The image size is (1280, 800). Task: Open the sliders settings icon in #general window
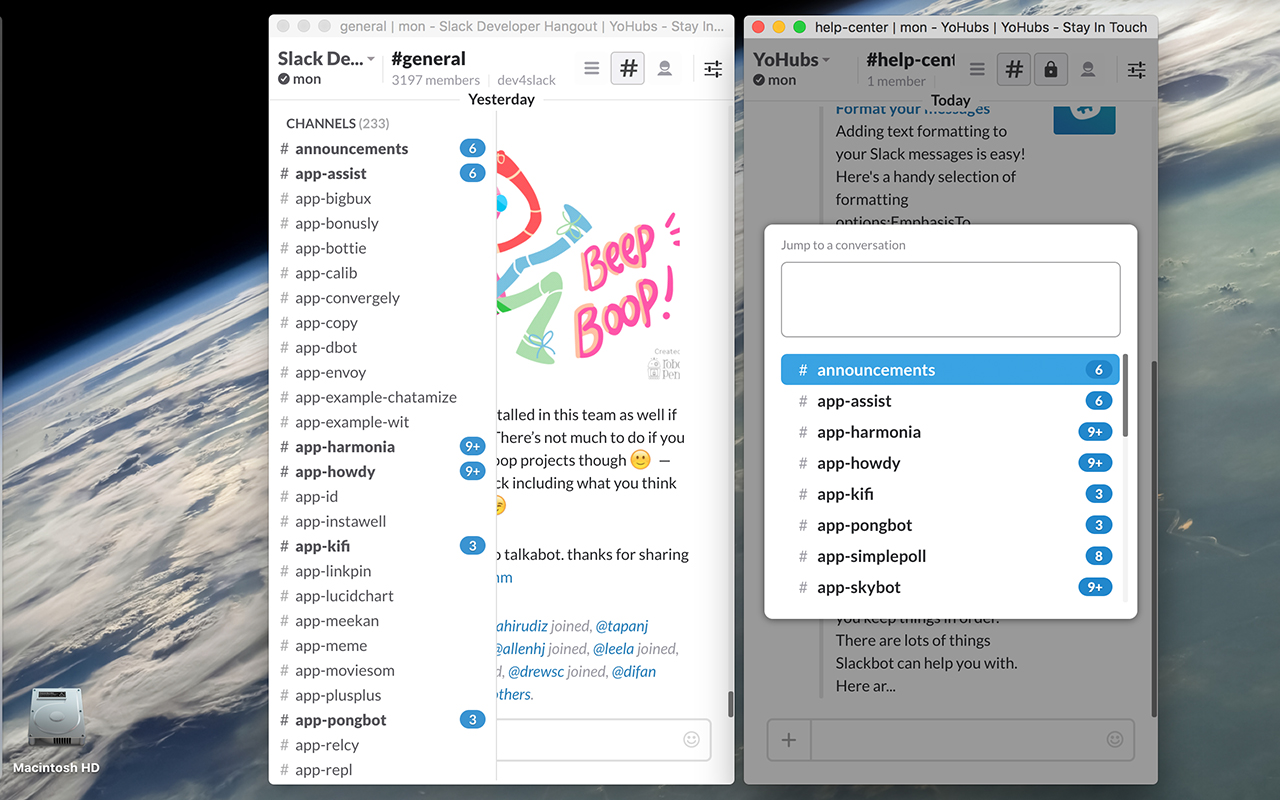click(x=713, y=69)
